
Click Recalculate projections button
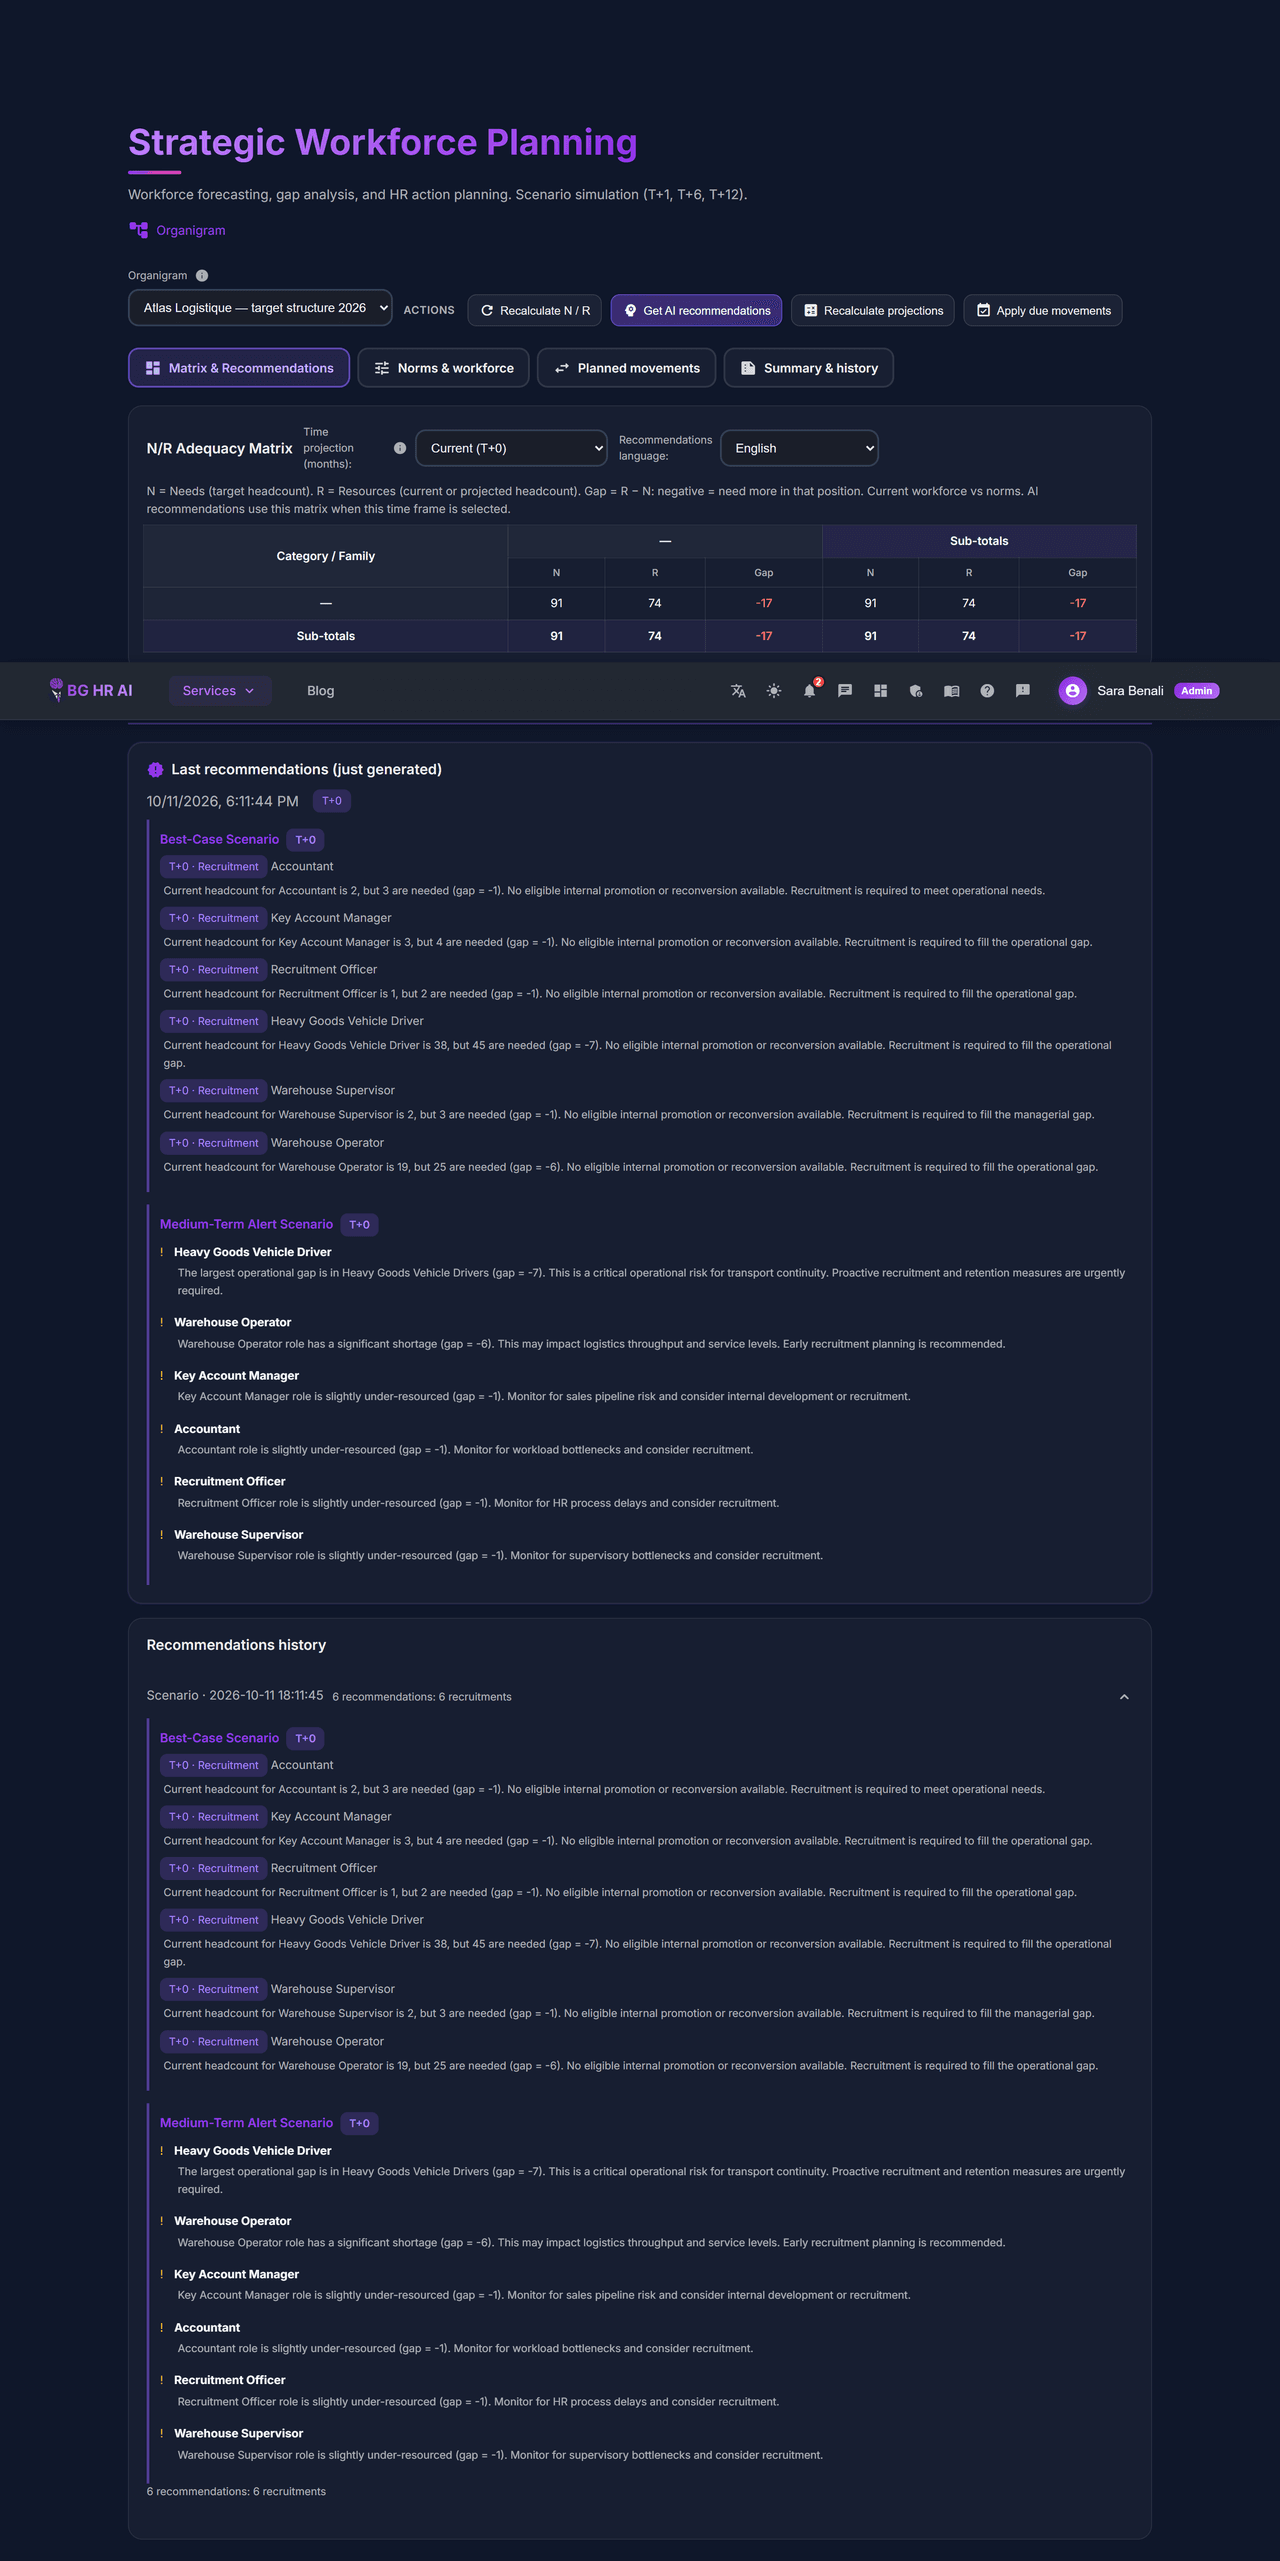tap(873, 311)
